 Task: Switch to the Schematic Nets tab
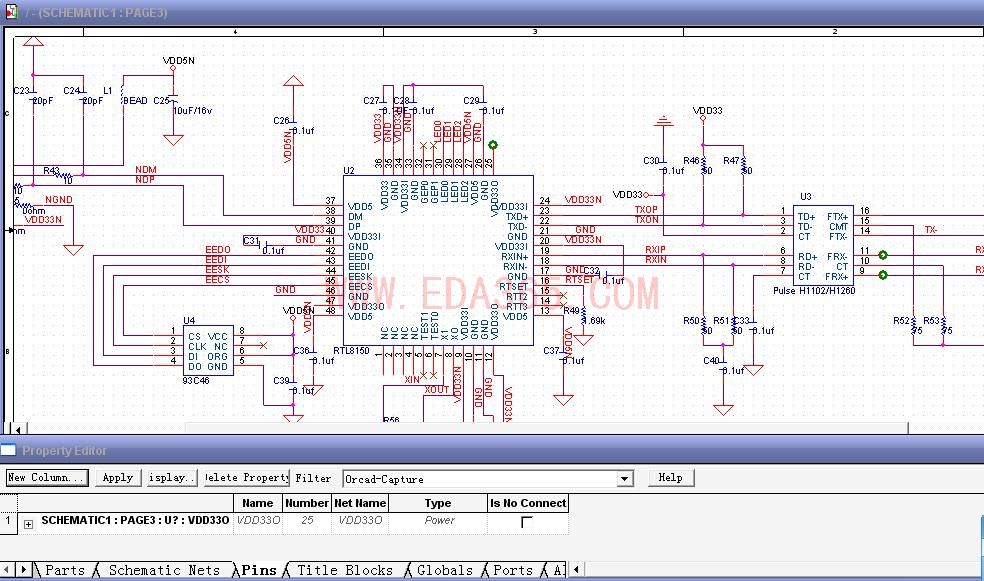[x=164, y=570]
